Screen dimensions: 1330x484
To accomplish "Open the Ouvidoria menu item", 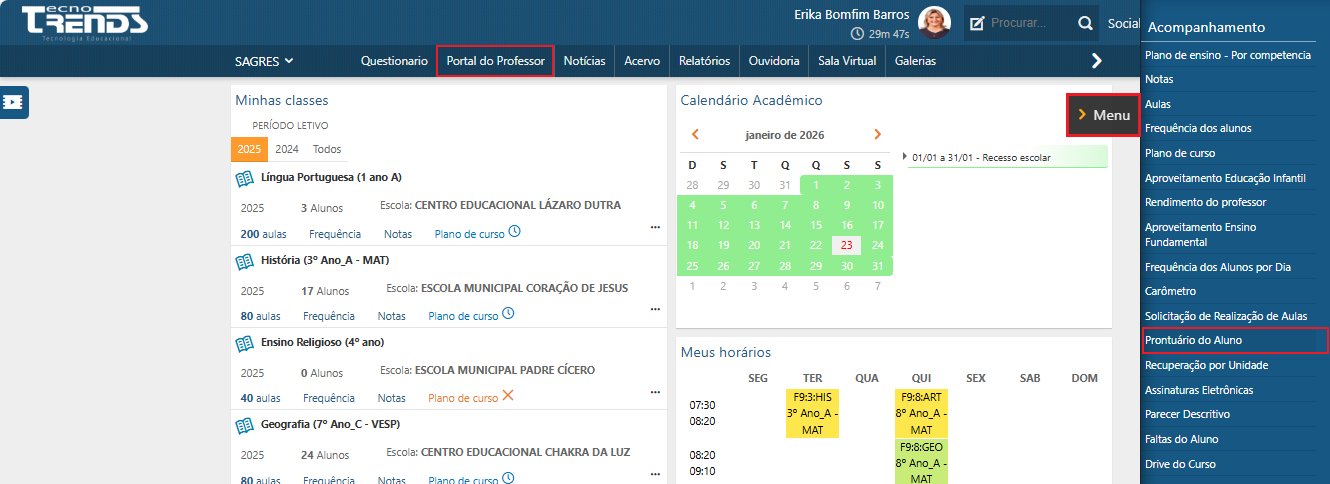I will 774,61.
